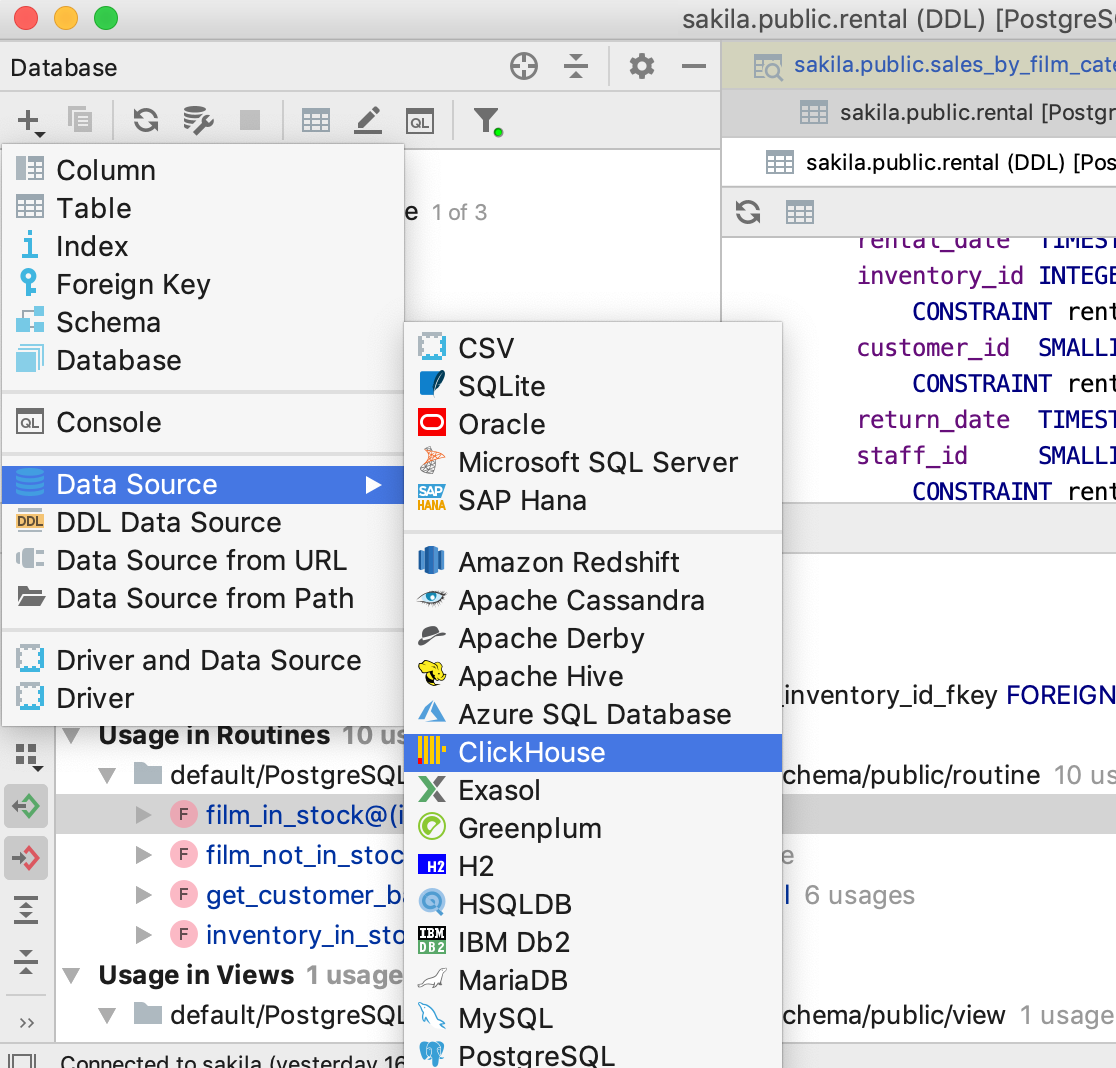
Task: Select Driver and Data Source item
Action: (203, 660)
